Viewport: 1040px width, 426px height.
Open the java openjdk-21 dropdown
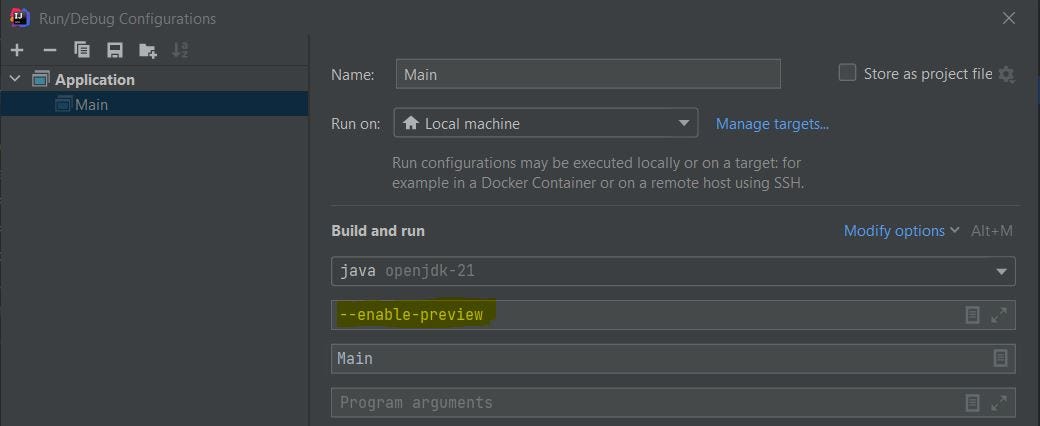[x=672, y=271]
